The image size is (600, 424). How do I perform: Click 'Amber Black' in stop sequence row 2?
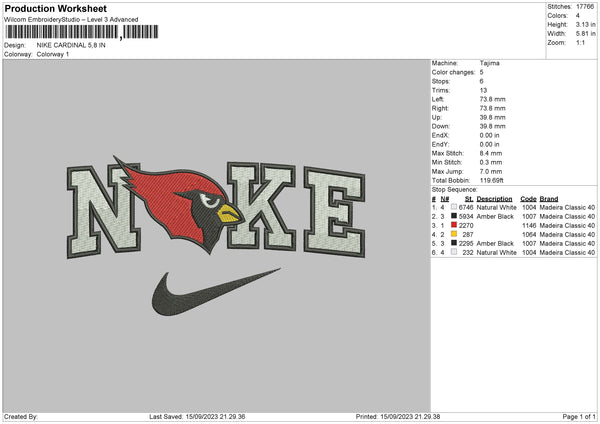pos(495,217)
